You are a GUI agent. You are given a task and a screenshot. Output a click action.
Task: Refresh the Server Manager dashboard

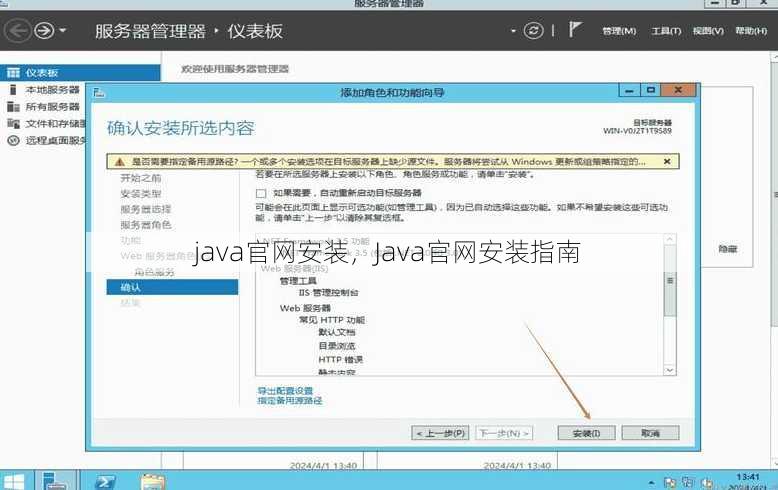533,31
